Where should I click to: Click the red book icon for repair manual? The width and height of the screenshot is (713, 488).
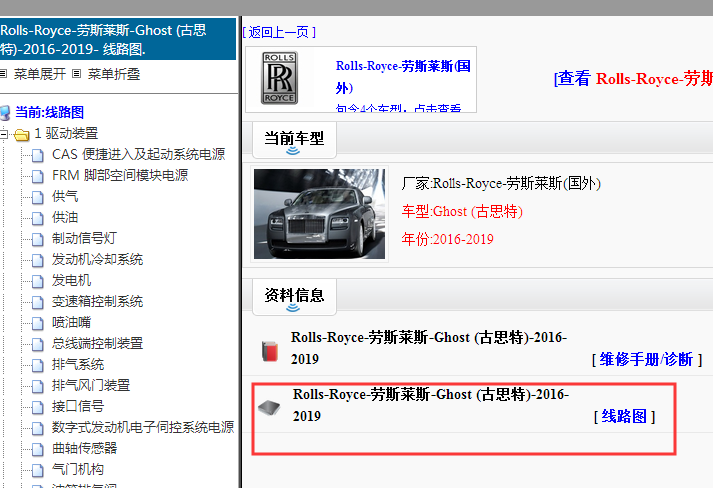coord(270,351)
